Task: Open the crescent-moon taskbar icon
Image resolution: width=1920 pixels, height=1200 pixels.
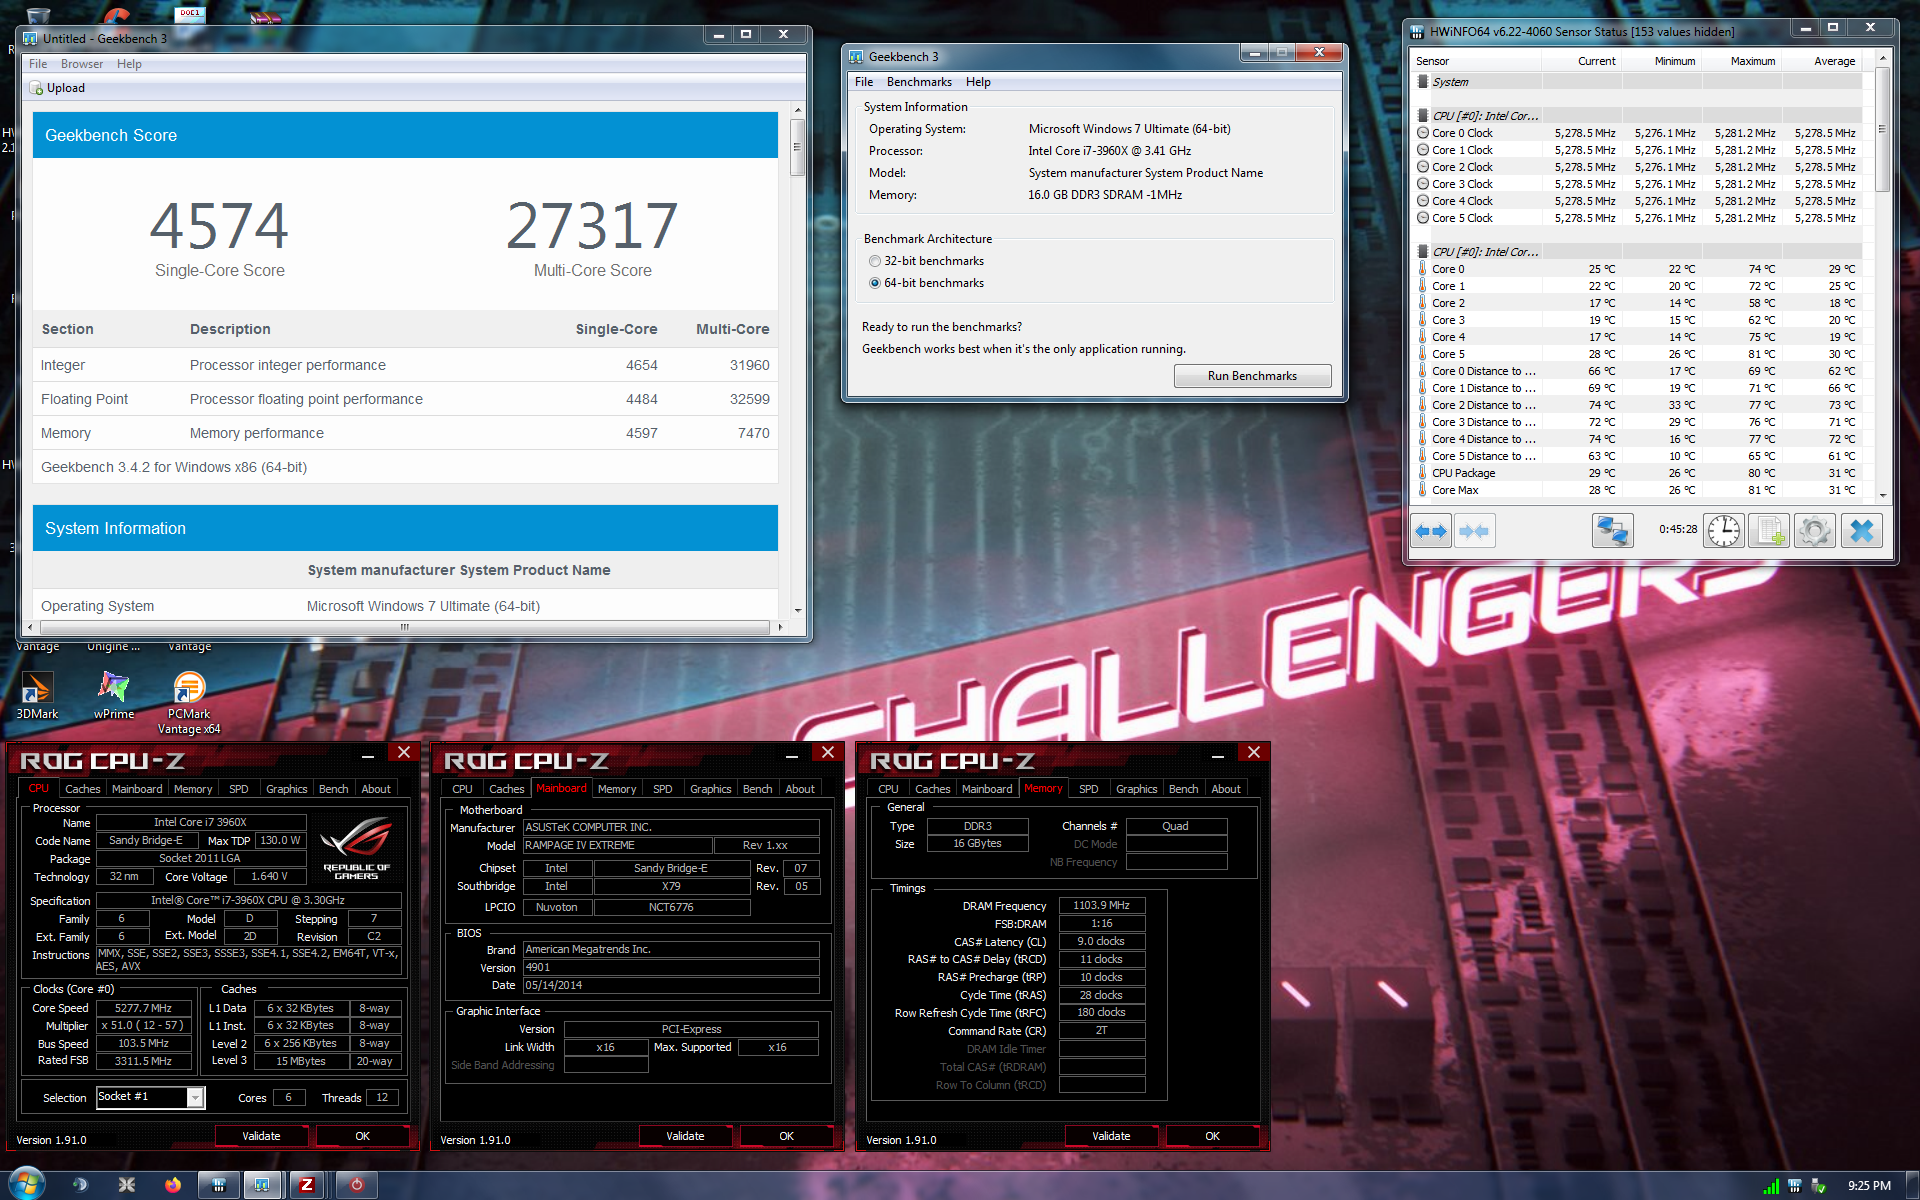Action: tap(80, 1185)
